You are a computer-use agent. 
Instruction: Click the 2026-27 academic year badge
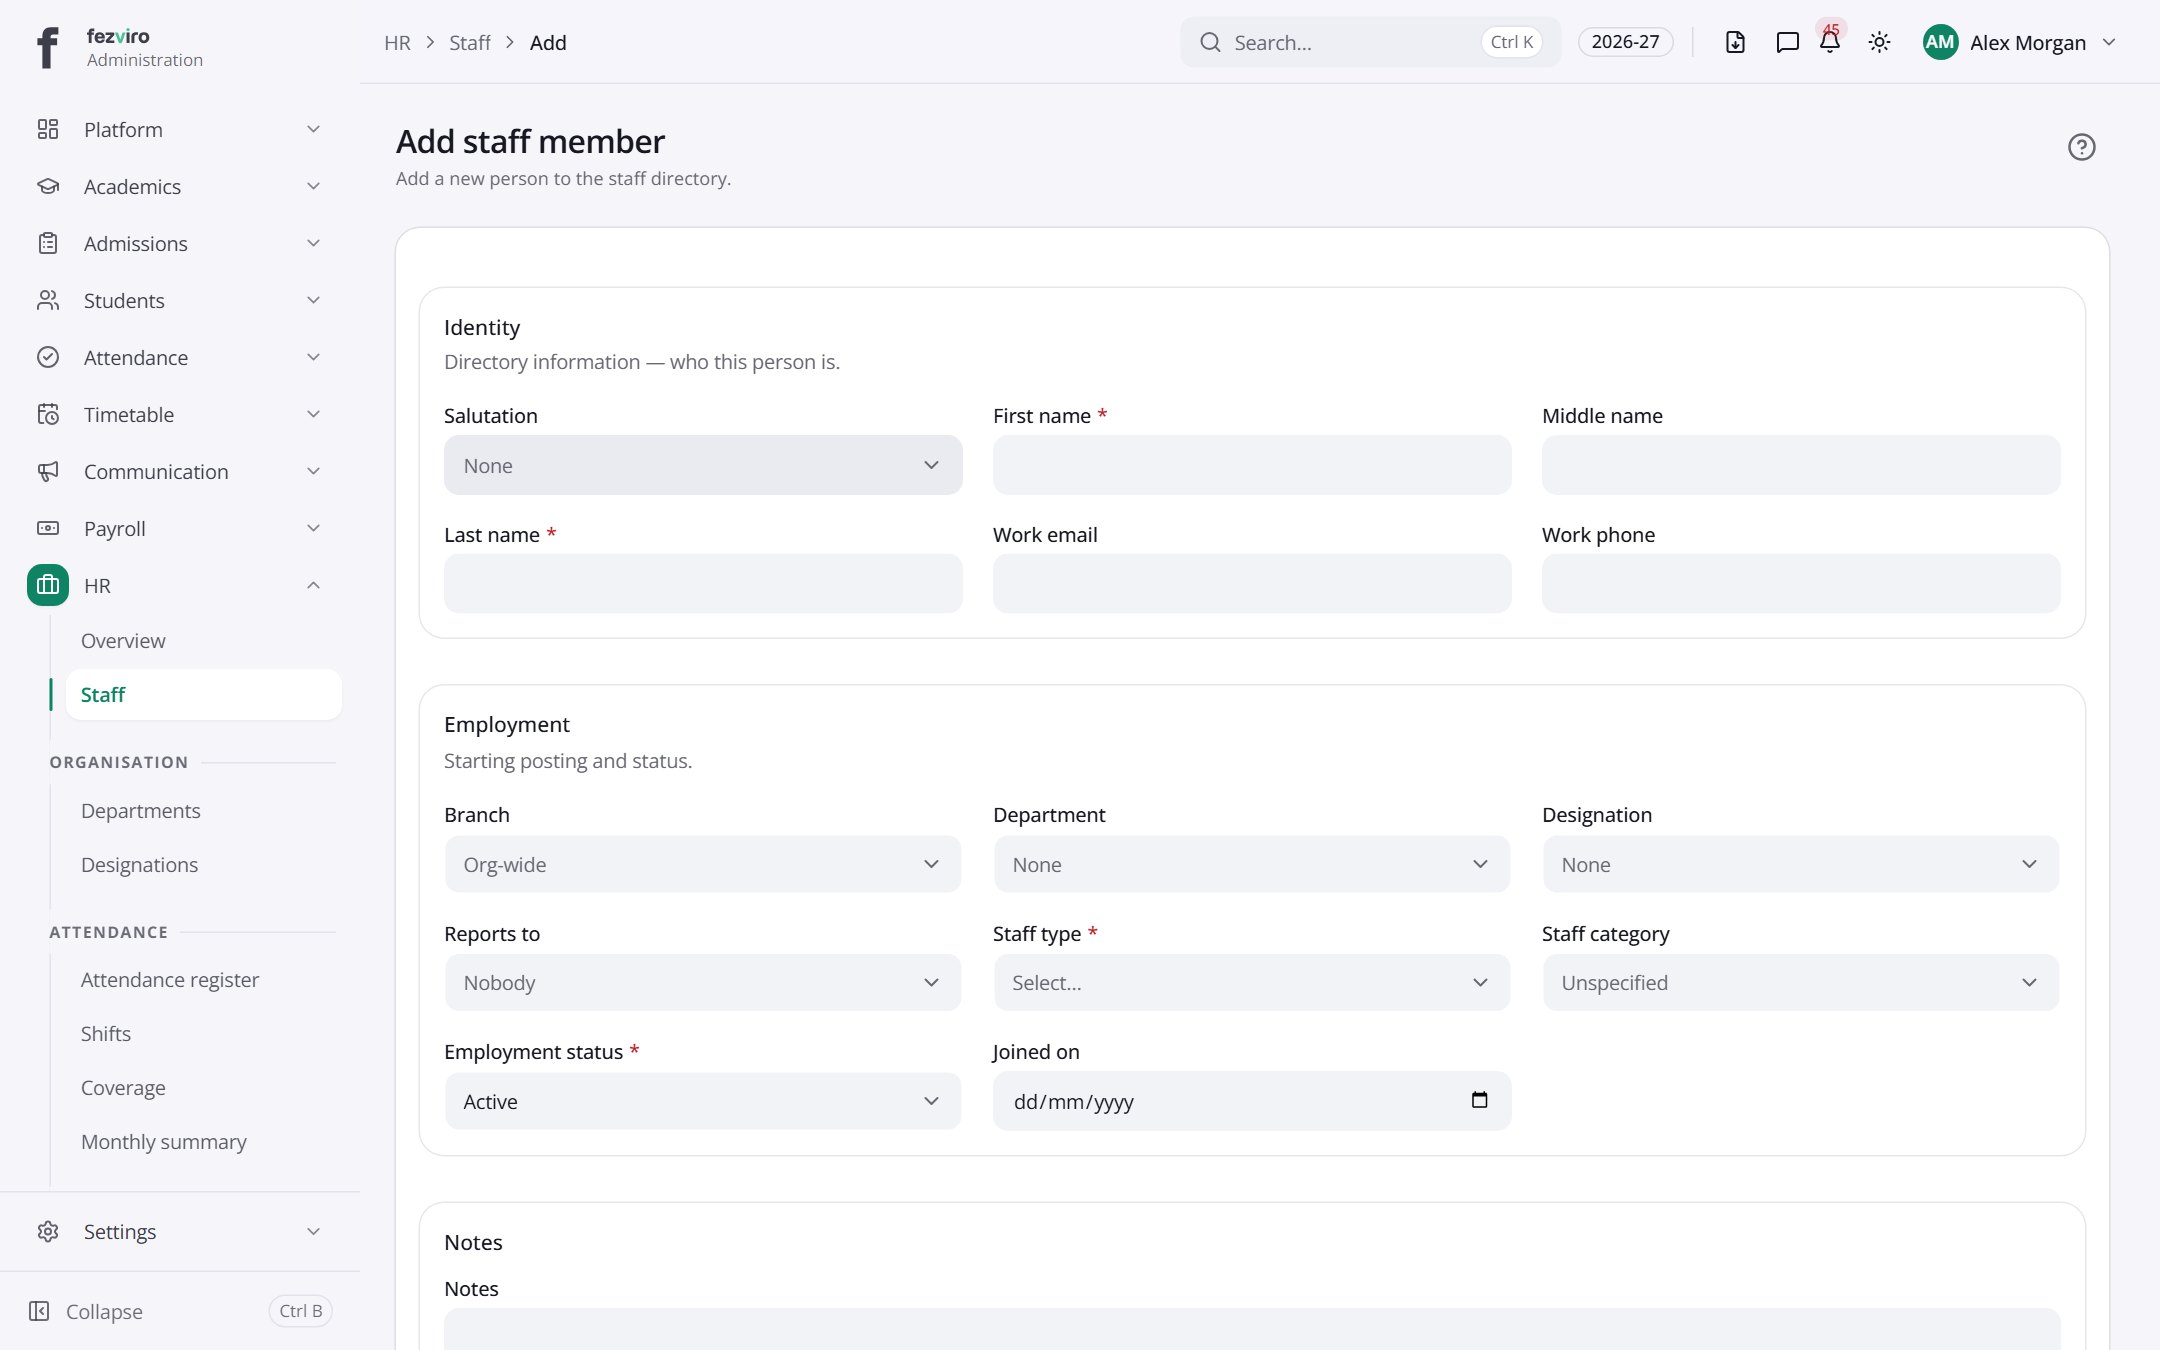click(x=1625, y=41)
